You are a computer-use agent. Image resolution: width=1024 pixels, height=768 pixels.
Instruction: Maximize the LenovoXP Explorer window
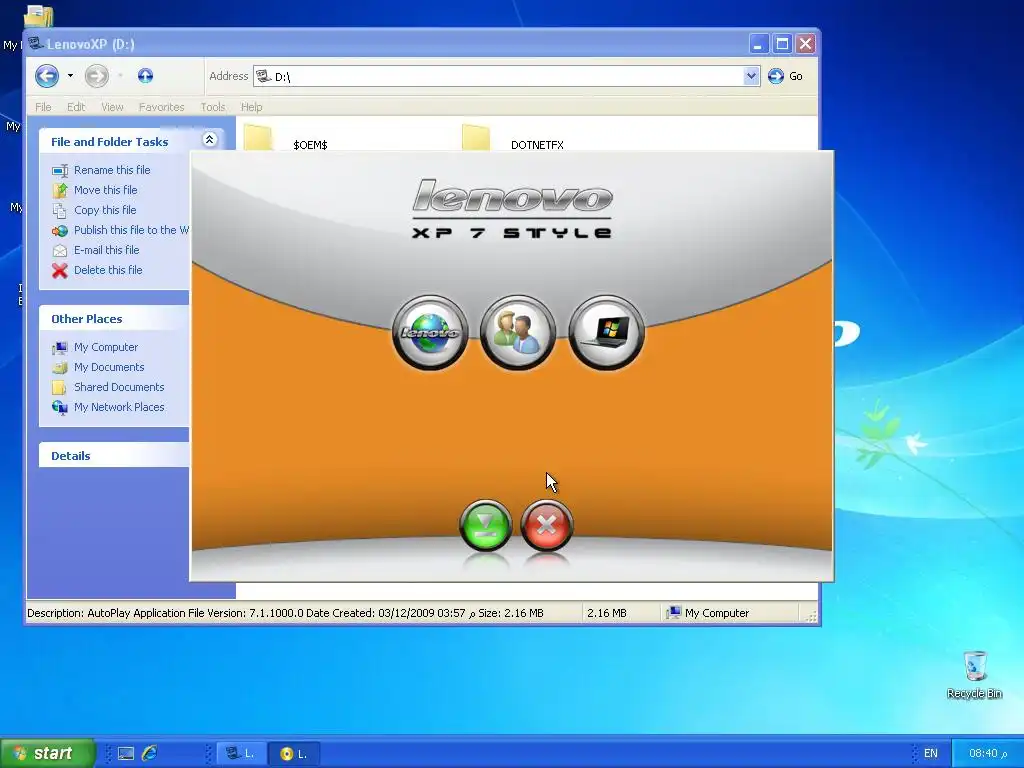[782, 44]
